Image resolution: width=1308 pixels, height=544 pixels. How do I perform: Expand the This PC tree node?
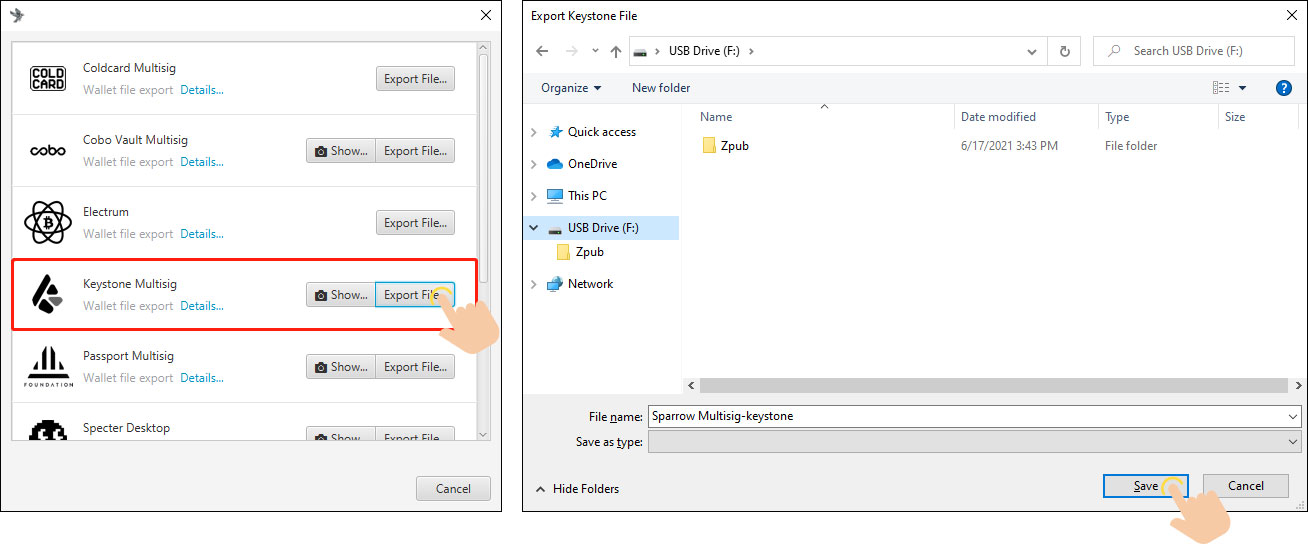(x=533, y=196)
